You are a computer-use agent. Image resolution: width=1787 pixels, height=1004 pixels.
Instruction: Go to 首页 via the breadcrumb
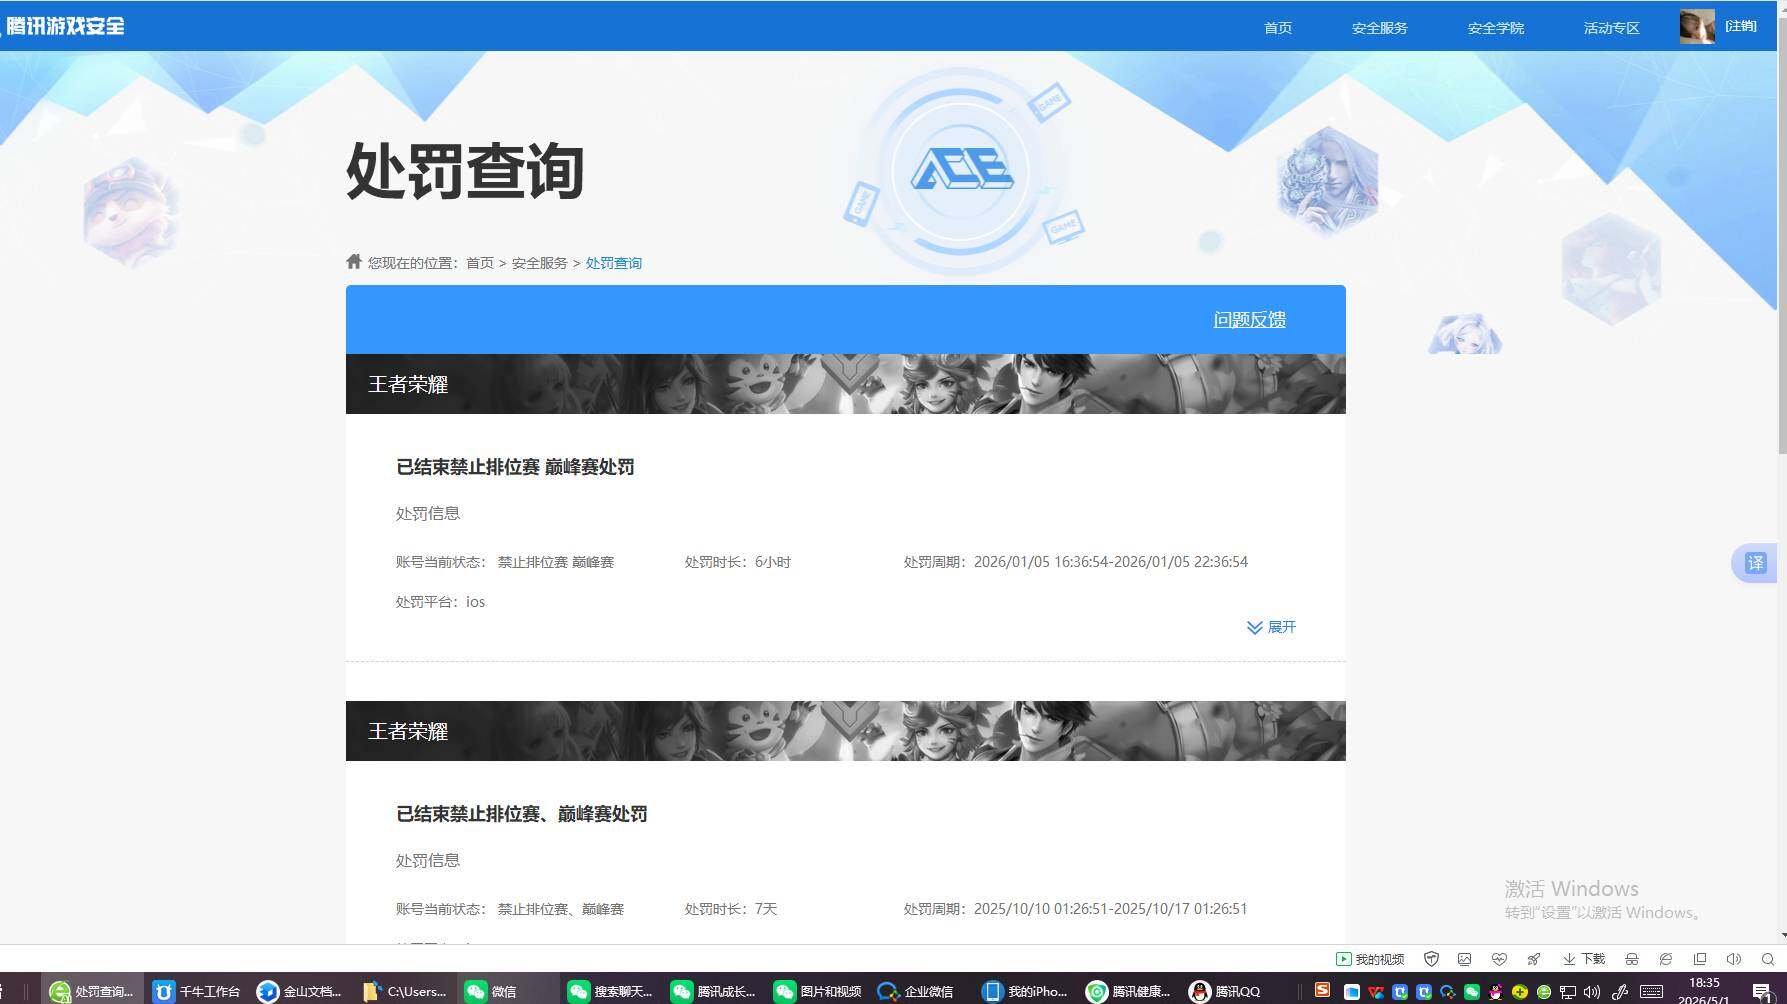pyautogui.click(x=480, y=263)
